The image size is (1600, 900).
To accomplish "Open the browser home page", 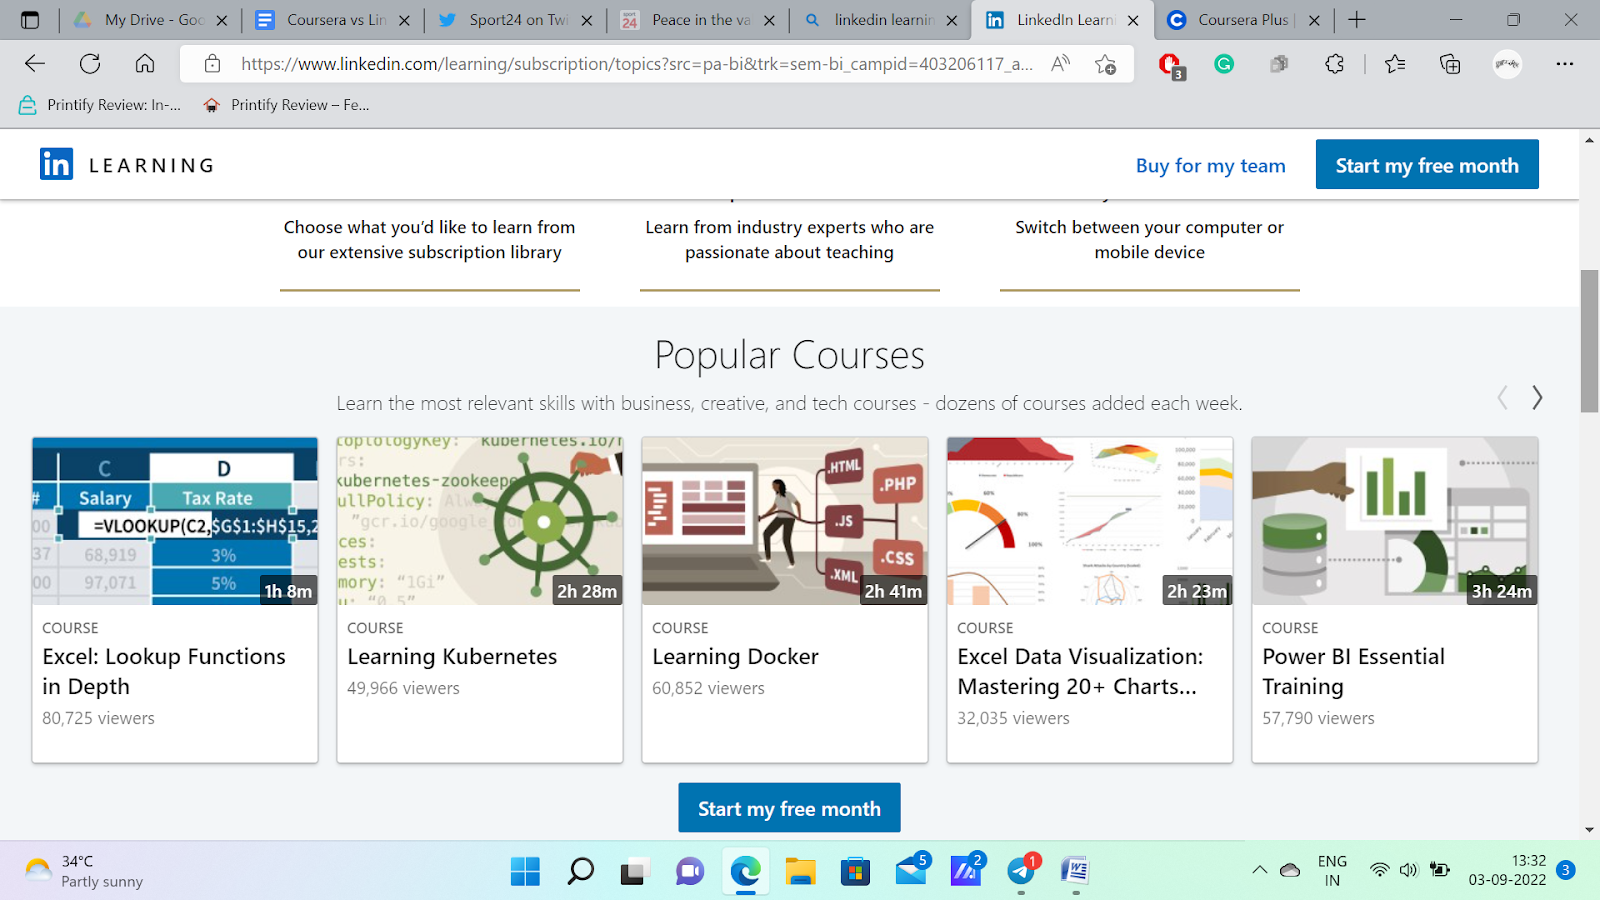I will tap(145, 64).
